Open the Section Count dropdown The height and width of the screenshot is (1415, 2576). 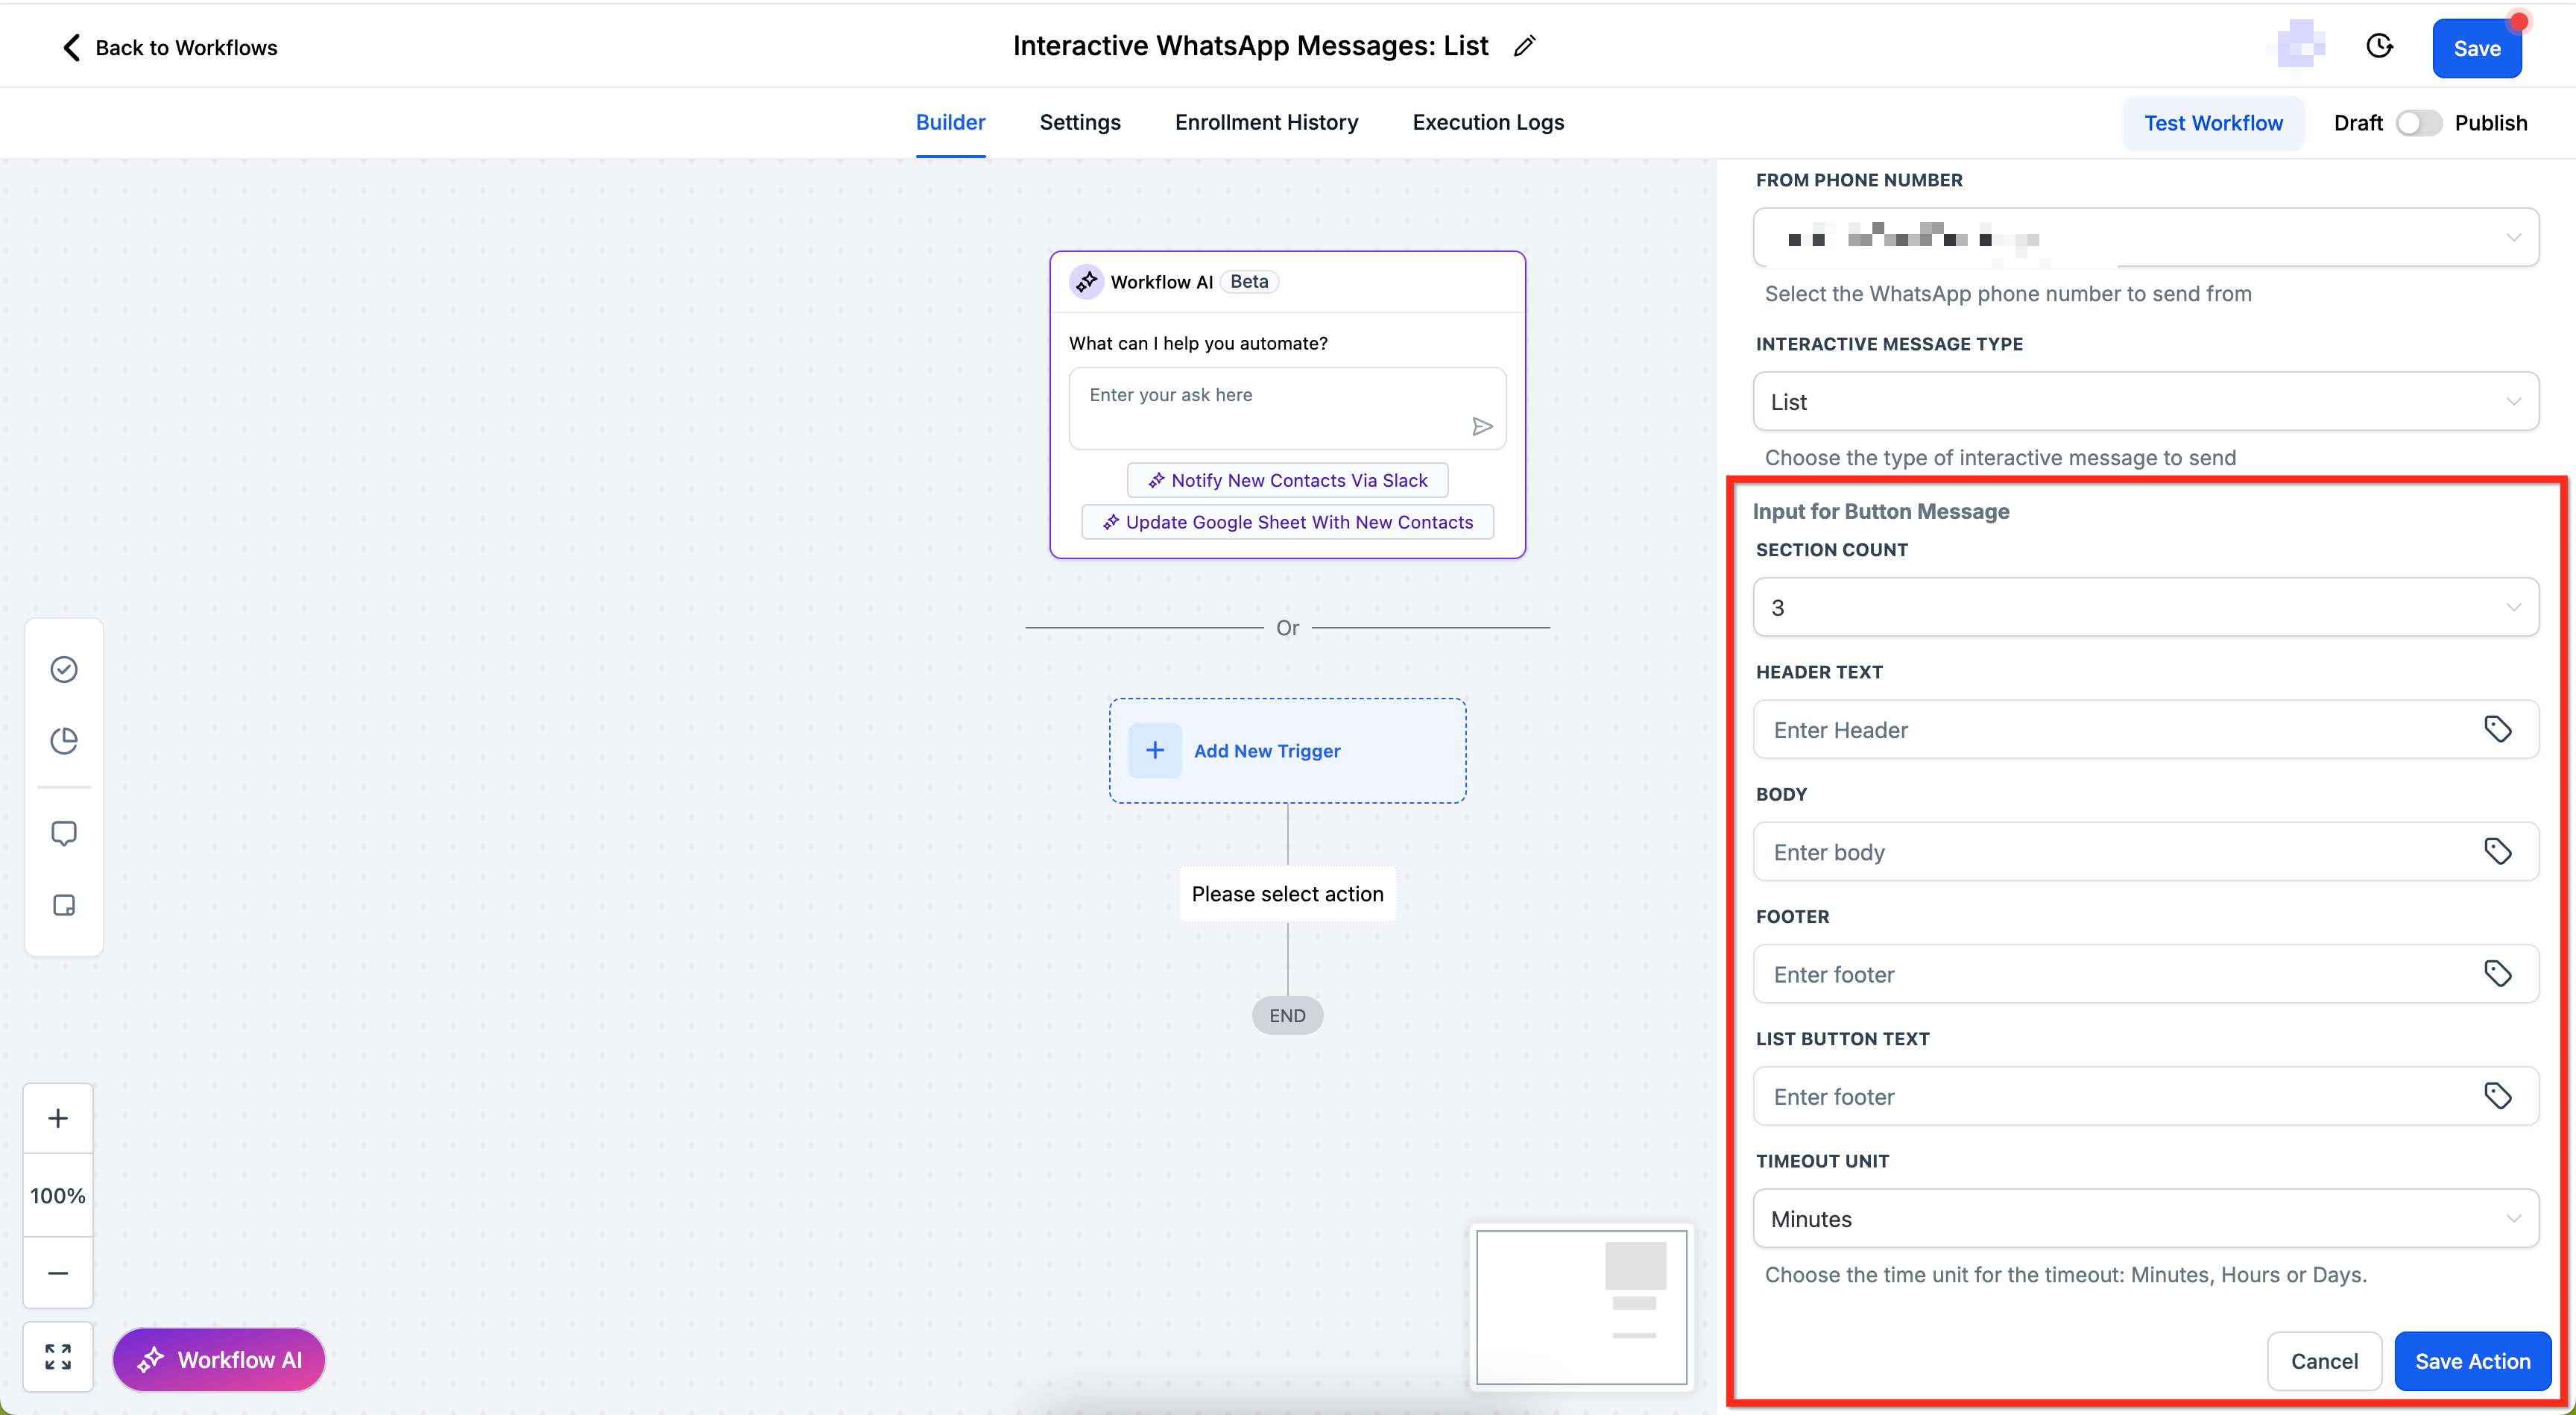point(2145,607)
